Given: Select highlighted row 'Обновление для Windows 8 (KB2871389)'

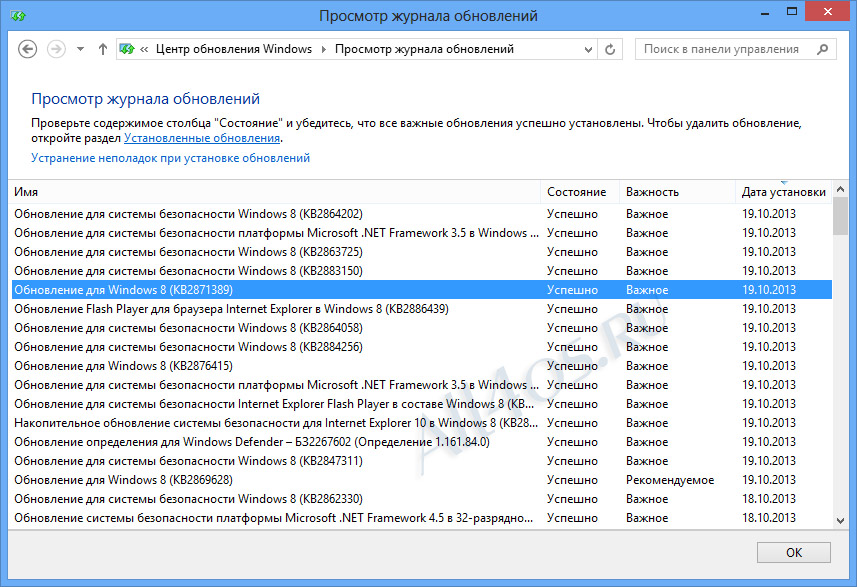Looking at the screenshot, I should click(x=421, y=290).
